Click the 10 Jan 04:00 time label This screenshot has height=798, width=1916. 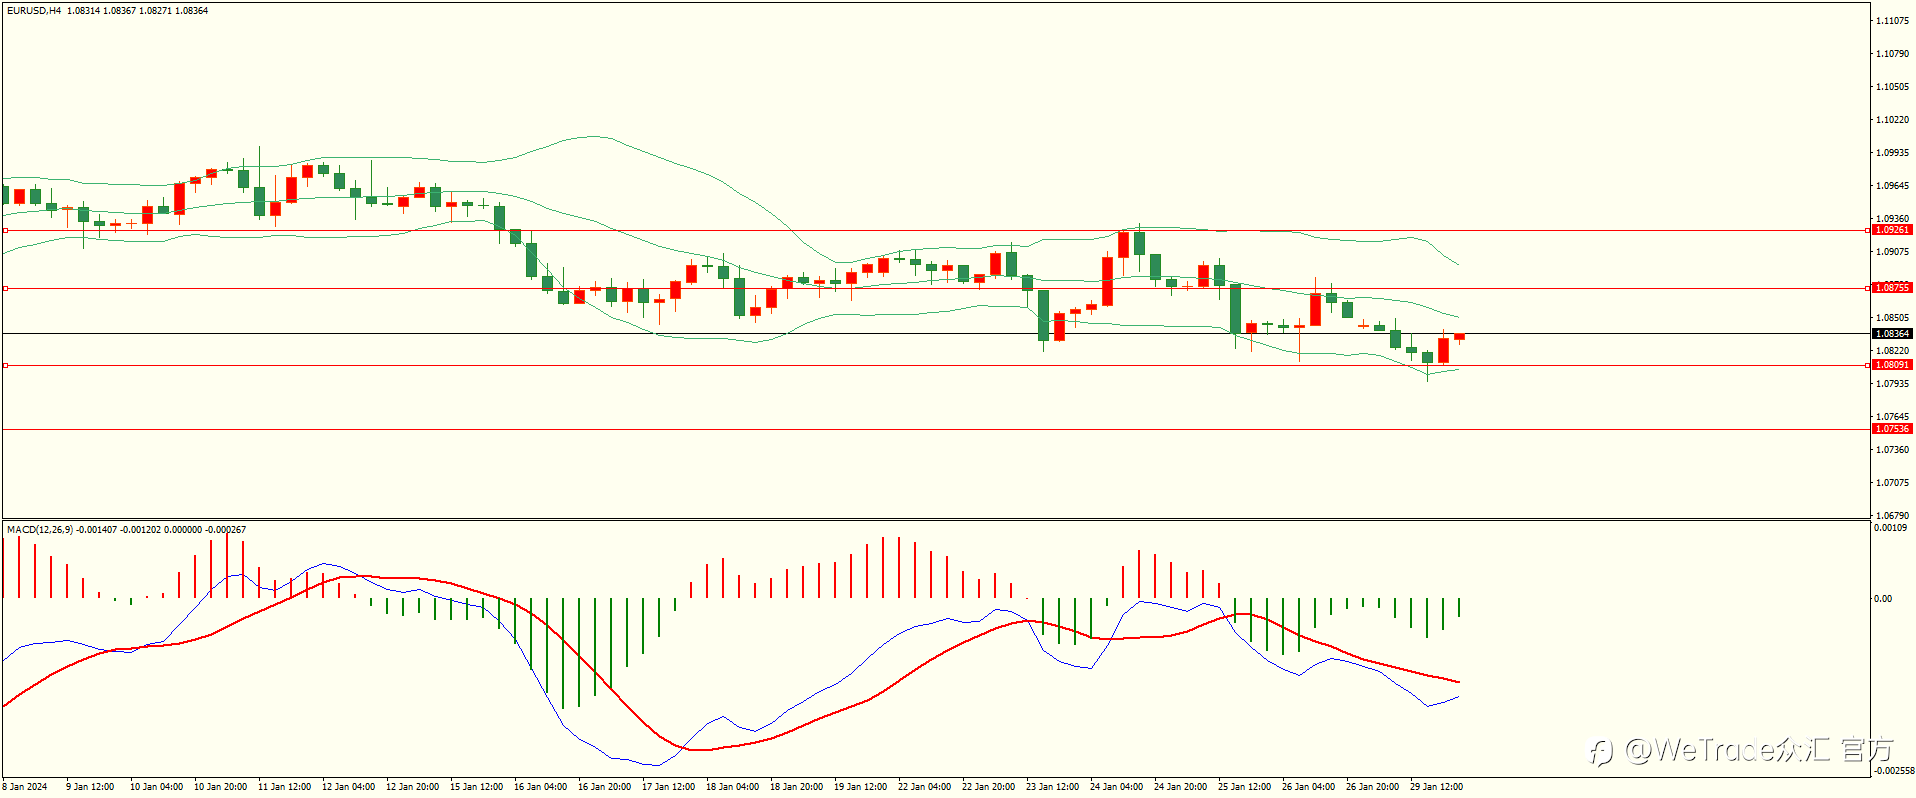click(156, 787)
